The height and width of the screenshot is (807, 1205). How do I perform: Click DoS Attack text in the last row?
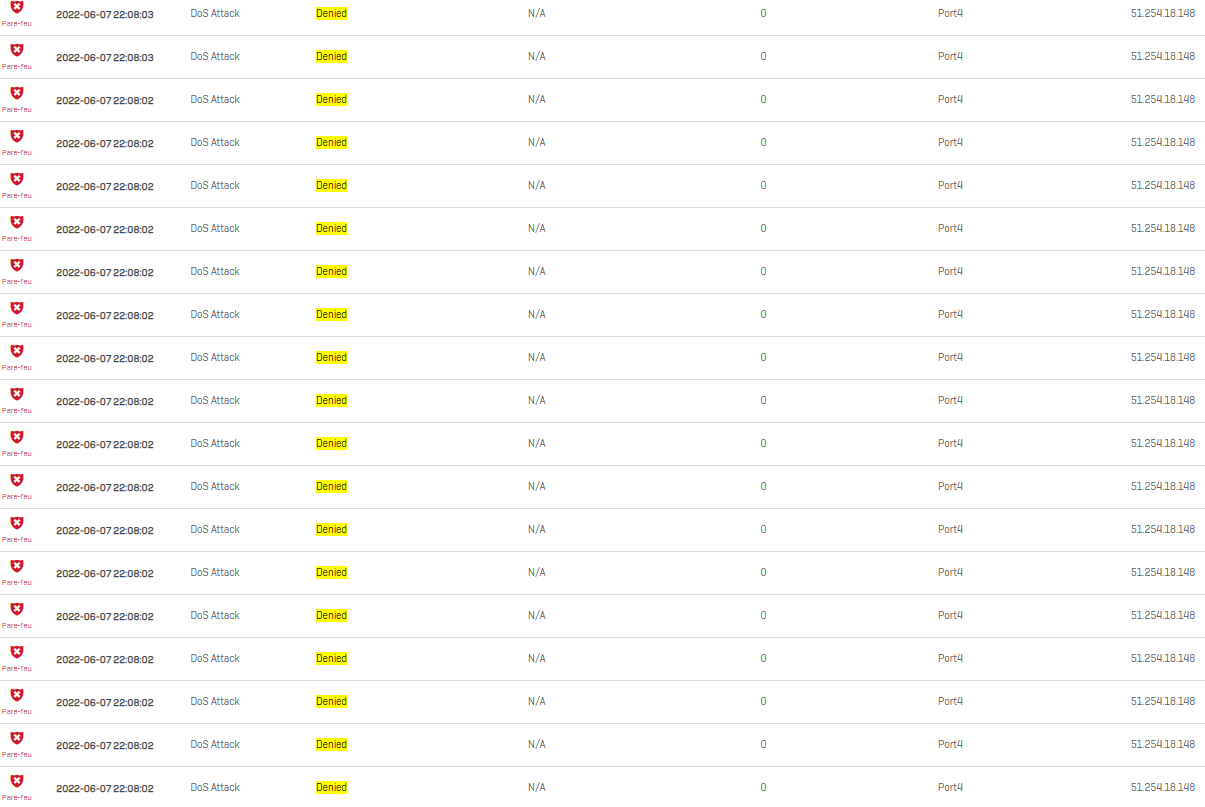pos(215,788)
